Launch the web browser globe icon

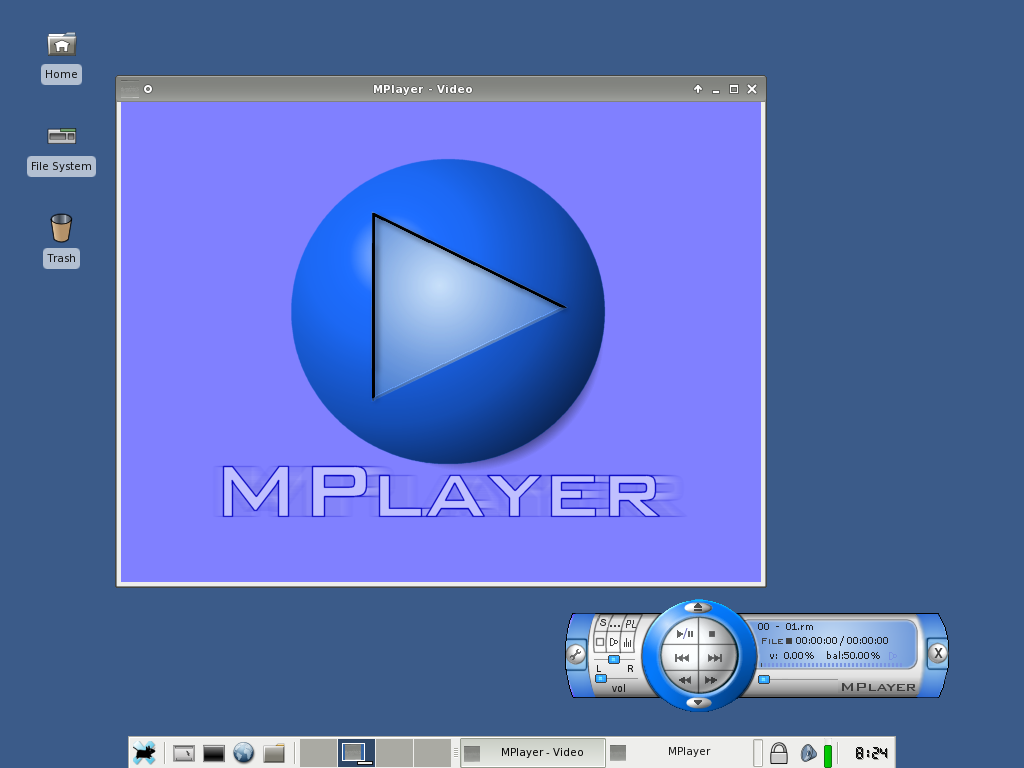click(244, 753)
